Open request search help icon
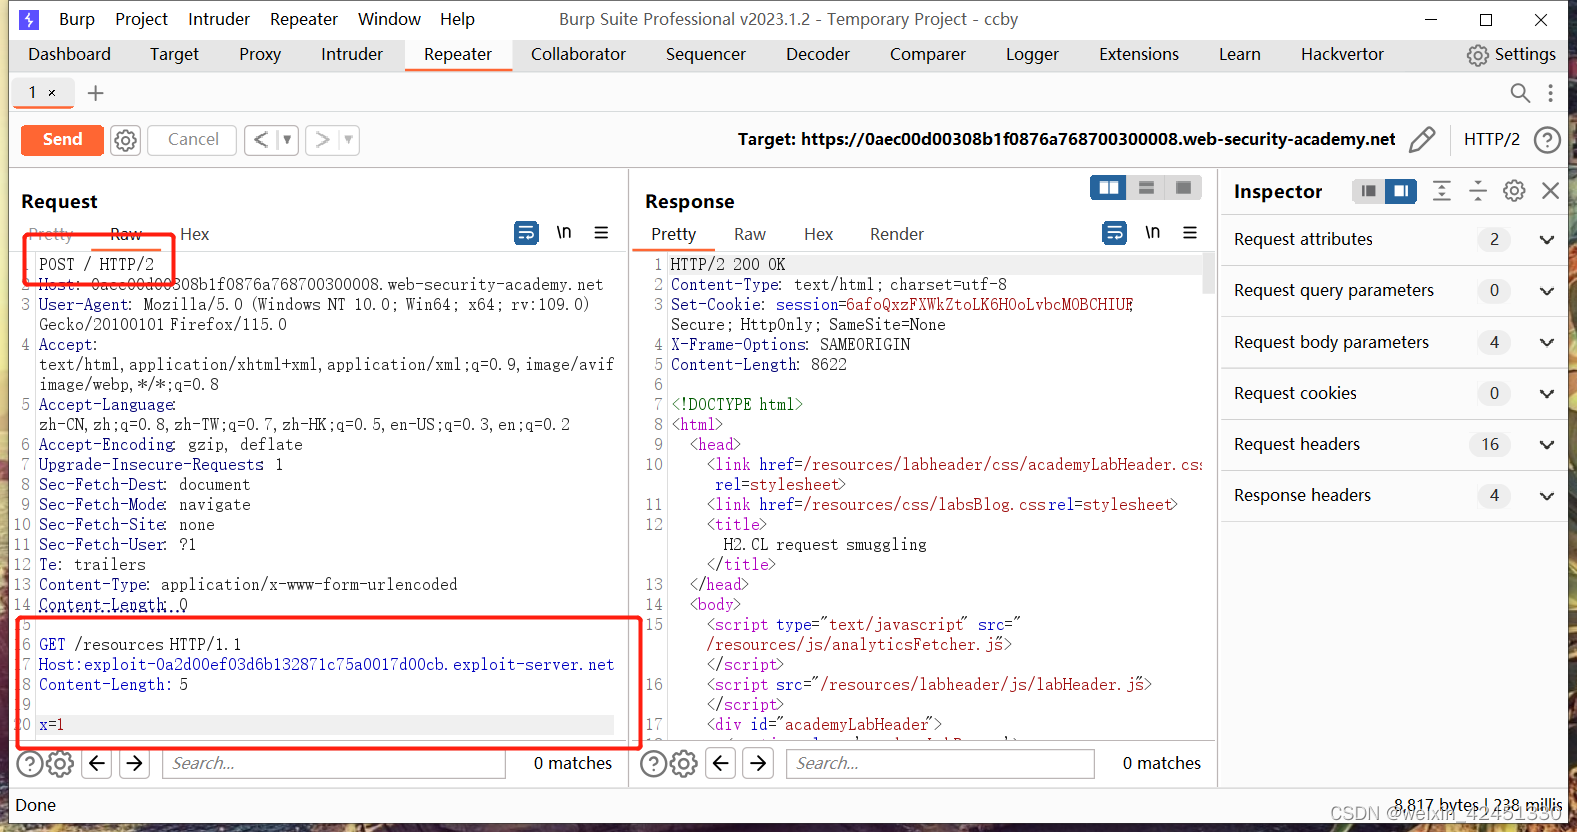This screenshot has height=832, width=1577. [x=30, y=764]
